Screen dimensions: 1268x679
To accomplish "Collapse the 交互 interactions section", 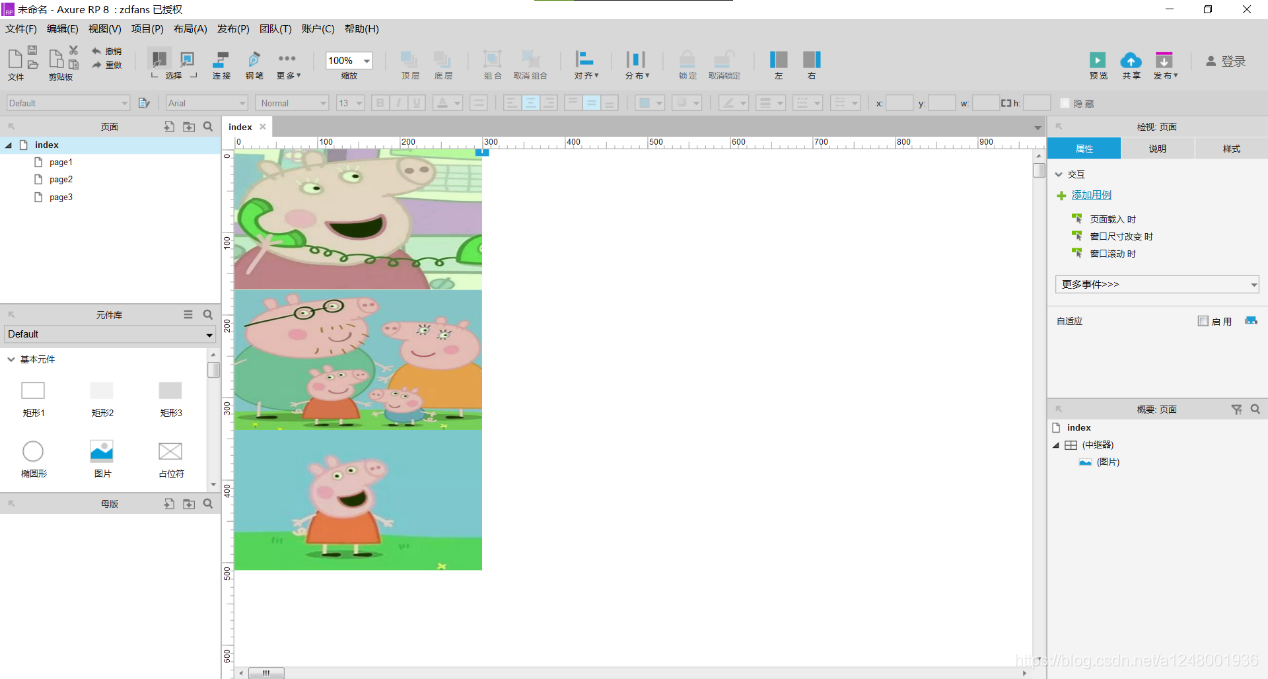I will tap(1059, 174).
